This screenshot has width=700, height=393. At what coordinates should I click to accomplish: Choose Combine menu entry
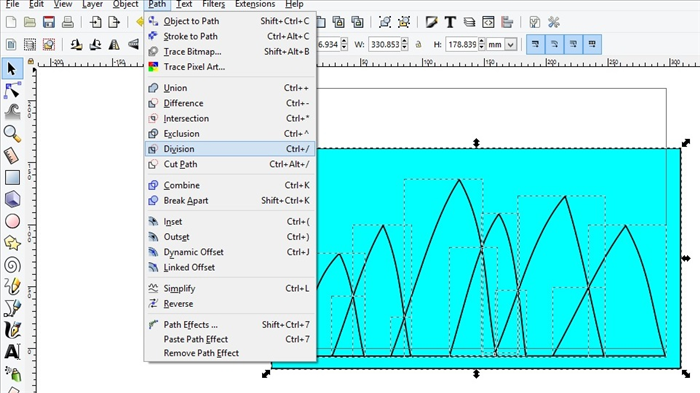click(x=230, y=185)
